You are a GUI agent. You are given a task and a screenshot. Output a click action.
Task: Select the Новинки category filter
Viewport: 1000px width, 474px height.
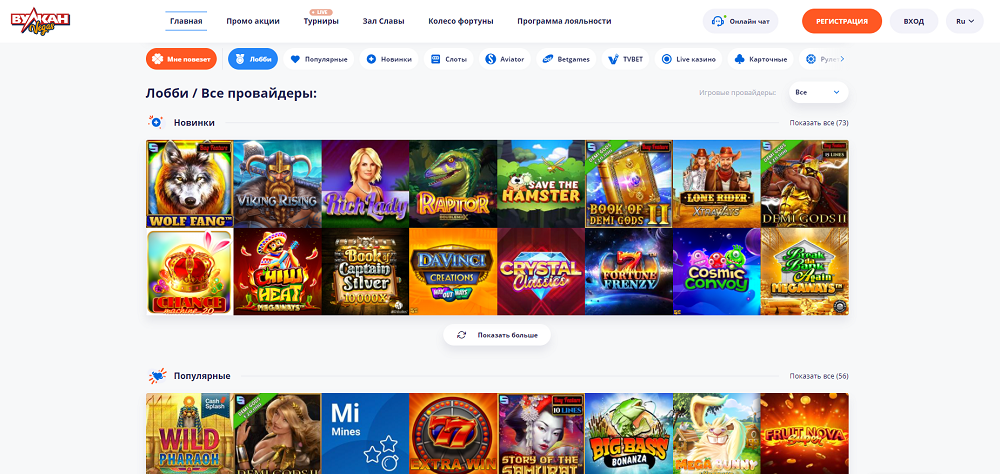[389, 59]
